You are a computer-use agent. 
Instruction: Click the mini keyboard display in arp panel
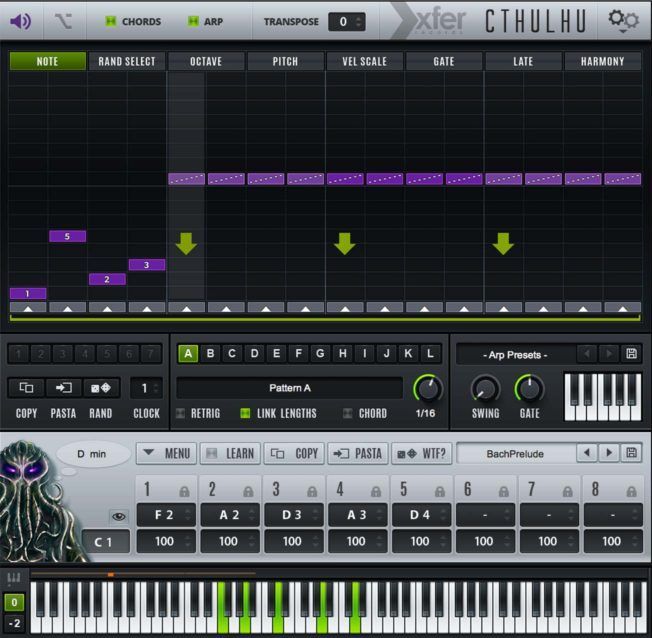[603, 396]
